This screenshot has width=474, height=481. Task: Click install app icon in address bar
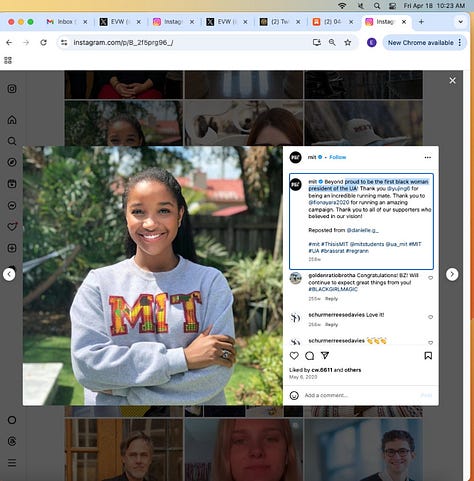coord(317,42)
